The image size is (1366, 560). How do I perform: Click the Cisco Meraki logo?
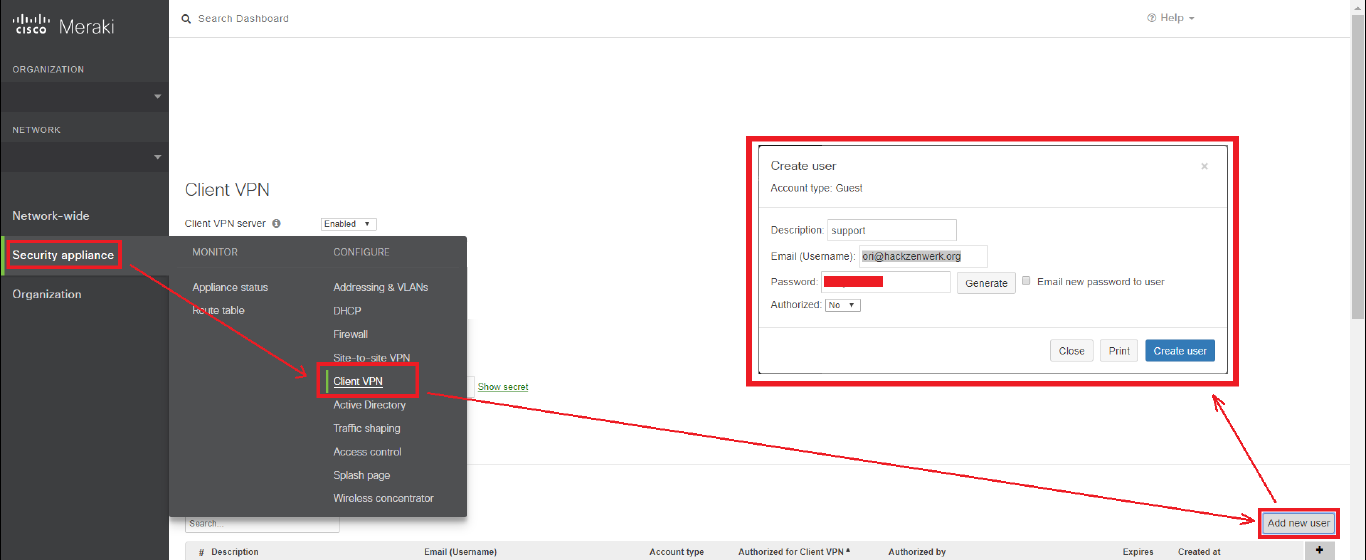[63, 24]
